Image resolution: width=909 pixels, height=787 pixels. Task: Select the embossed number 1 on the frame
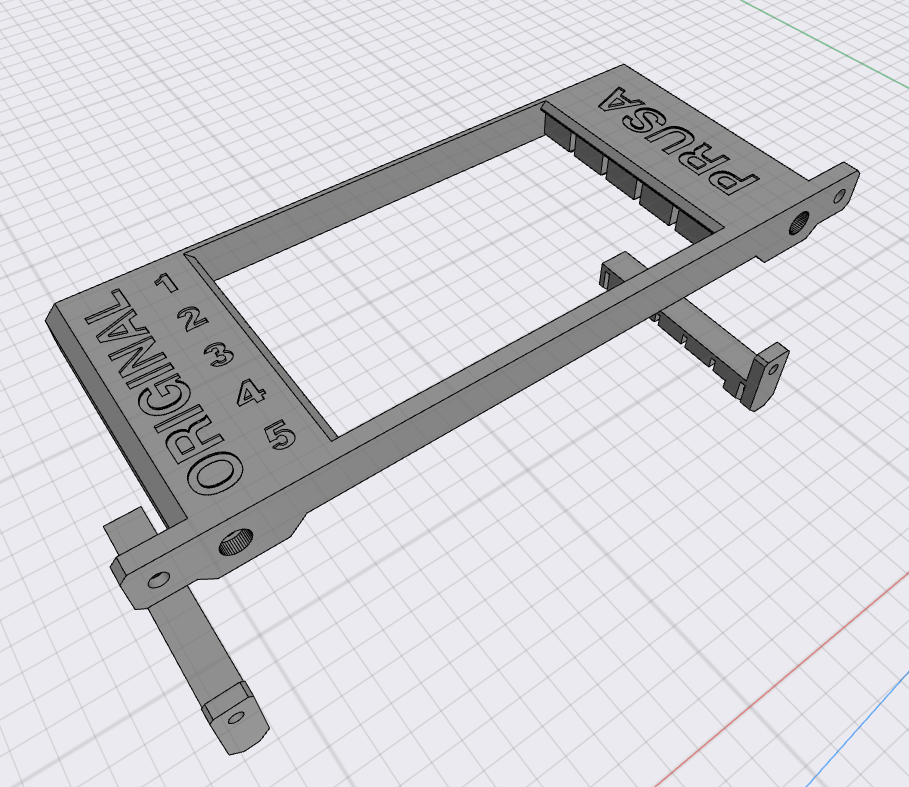tap(169, 281)
